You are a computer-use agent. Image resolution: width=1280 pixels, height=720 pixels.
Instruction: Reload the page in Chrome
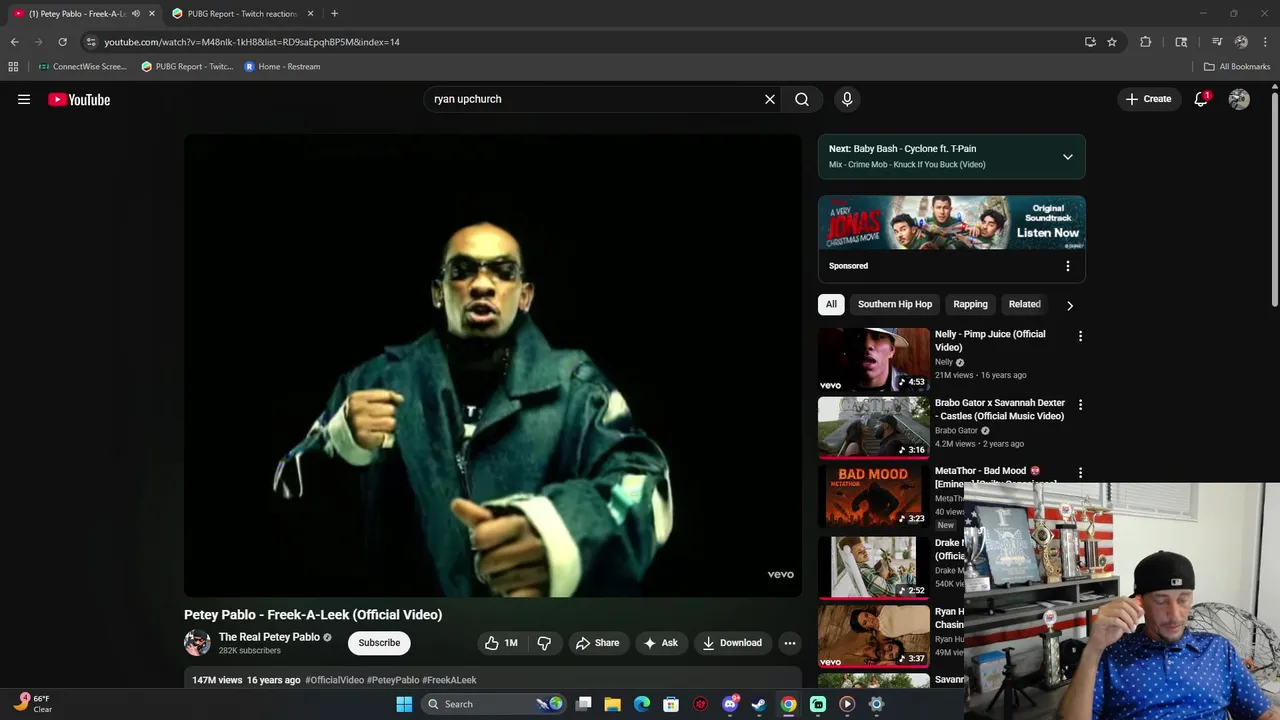[62, 42]
